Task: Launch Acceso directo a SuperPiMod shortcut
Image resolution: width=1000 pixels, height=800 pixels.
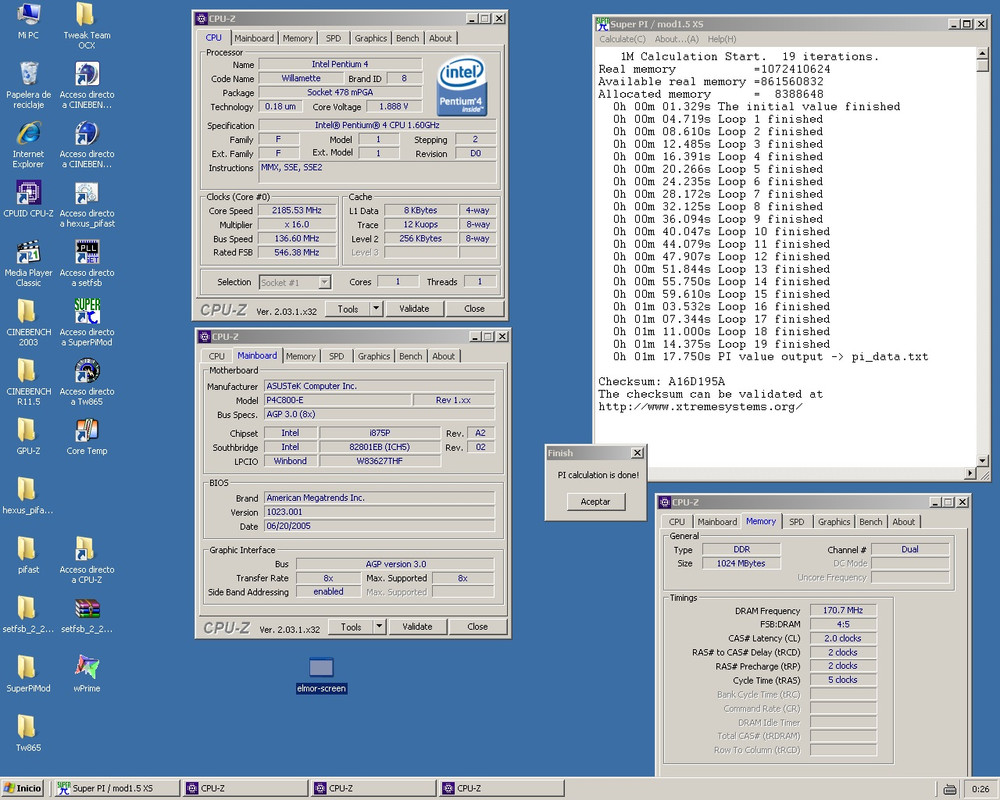Action: coord(87,323)
